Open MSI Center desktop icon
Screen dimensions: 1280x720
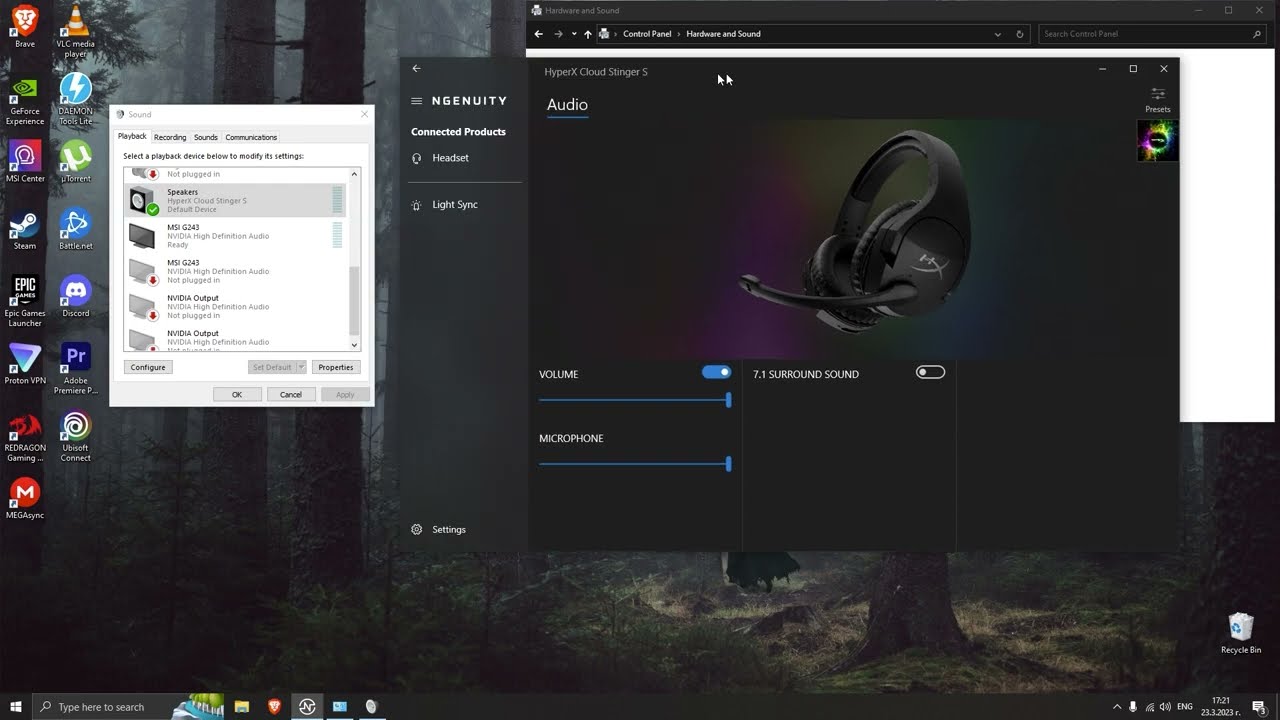pos(25,162)
